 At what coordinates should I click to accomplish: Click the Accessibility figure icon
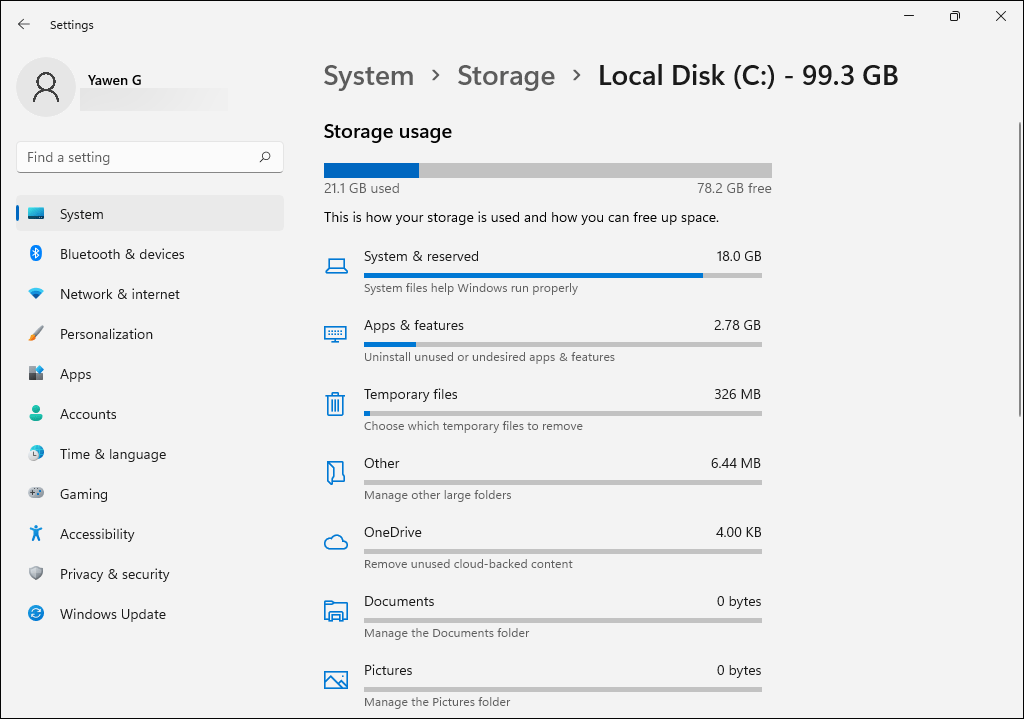point(36,534)
